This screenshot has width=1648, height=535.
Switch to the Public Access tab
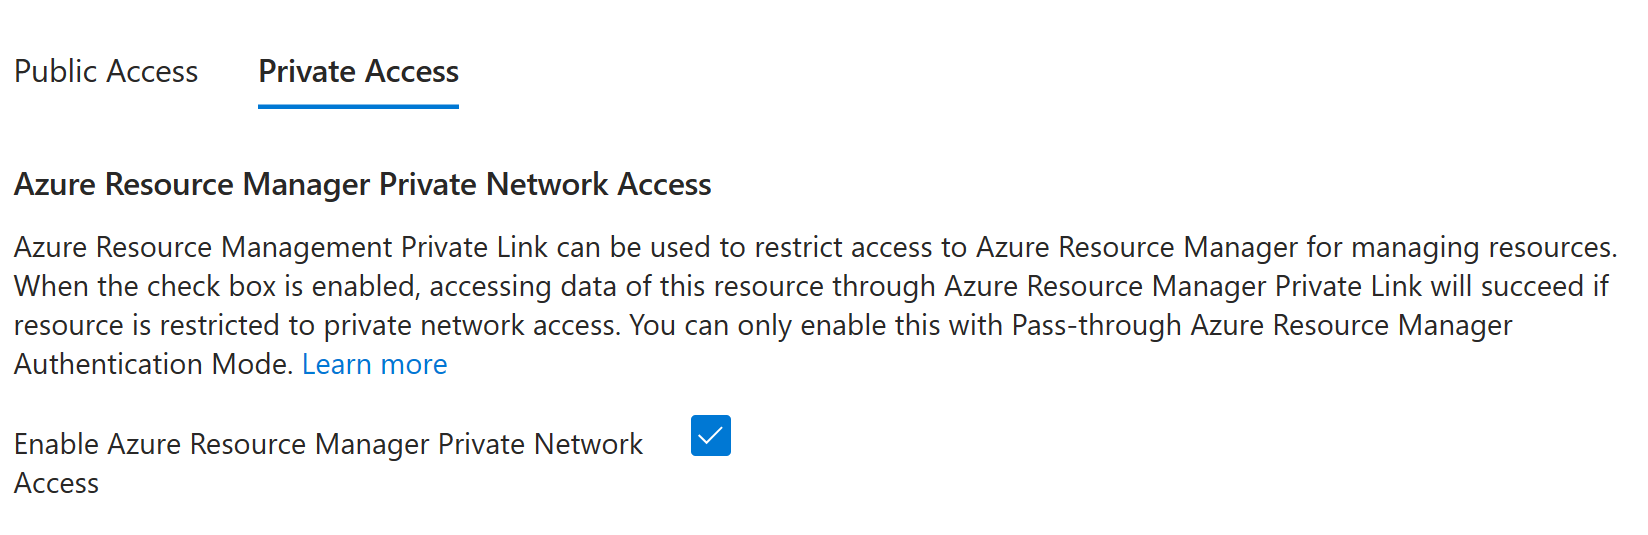[x=106, y=72]
